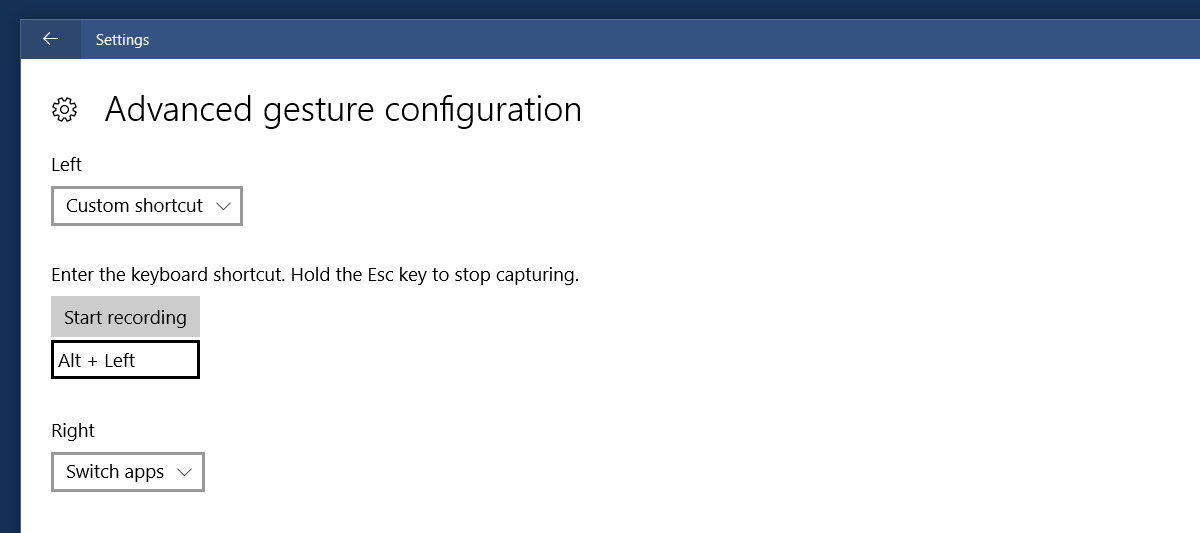
Task: Click the gear icon beside the heading
Action: (65, 109)
